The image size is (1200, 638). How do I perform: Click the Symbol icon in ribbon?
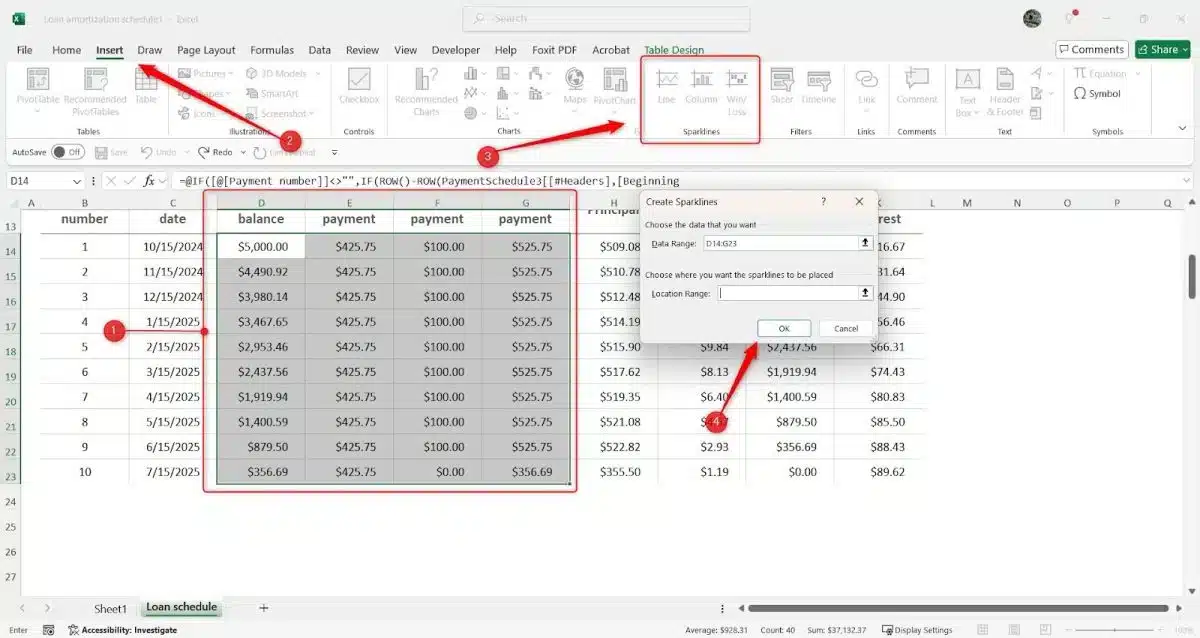tap(1097, 94)
